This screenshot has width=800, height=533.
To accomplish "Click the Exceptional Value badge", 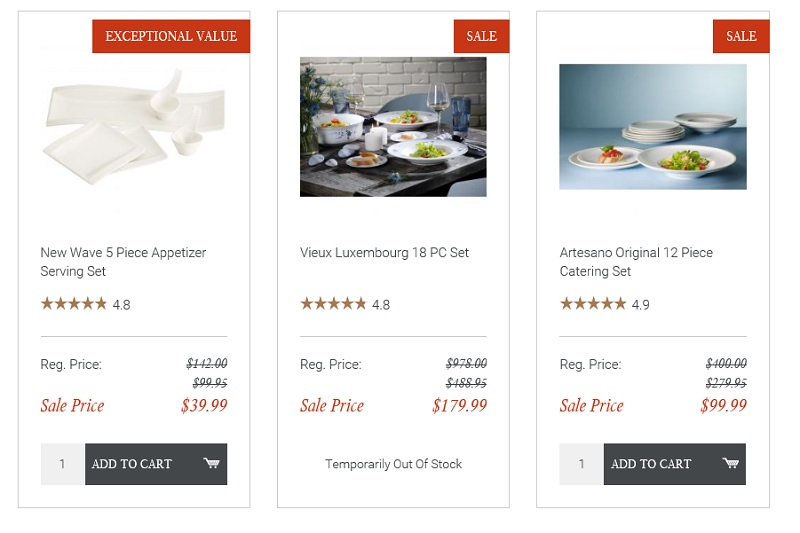I will click(171, 36).
